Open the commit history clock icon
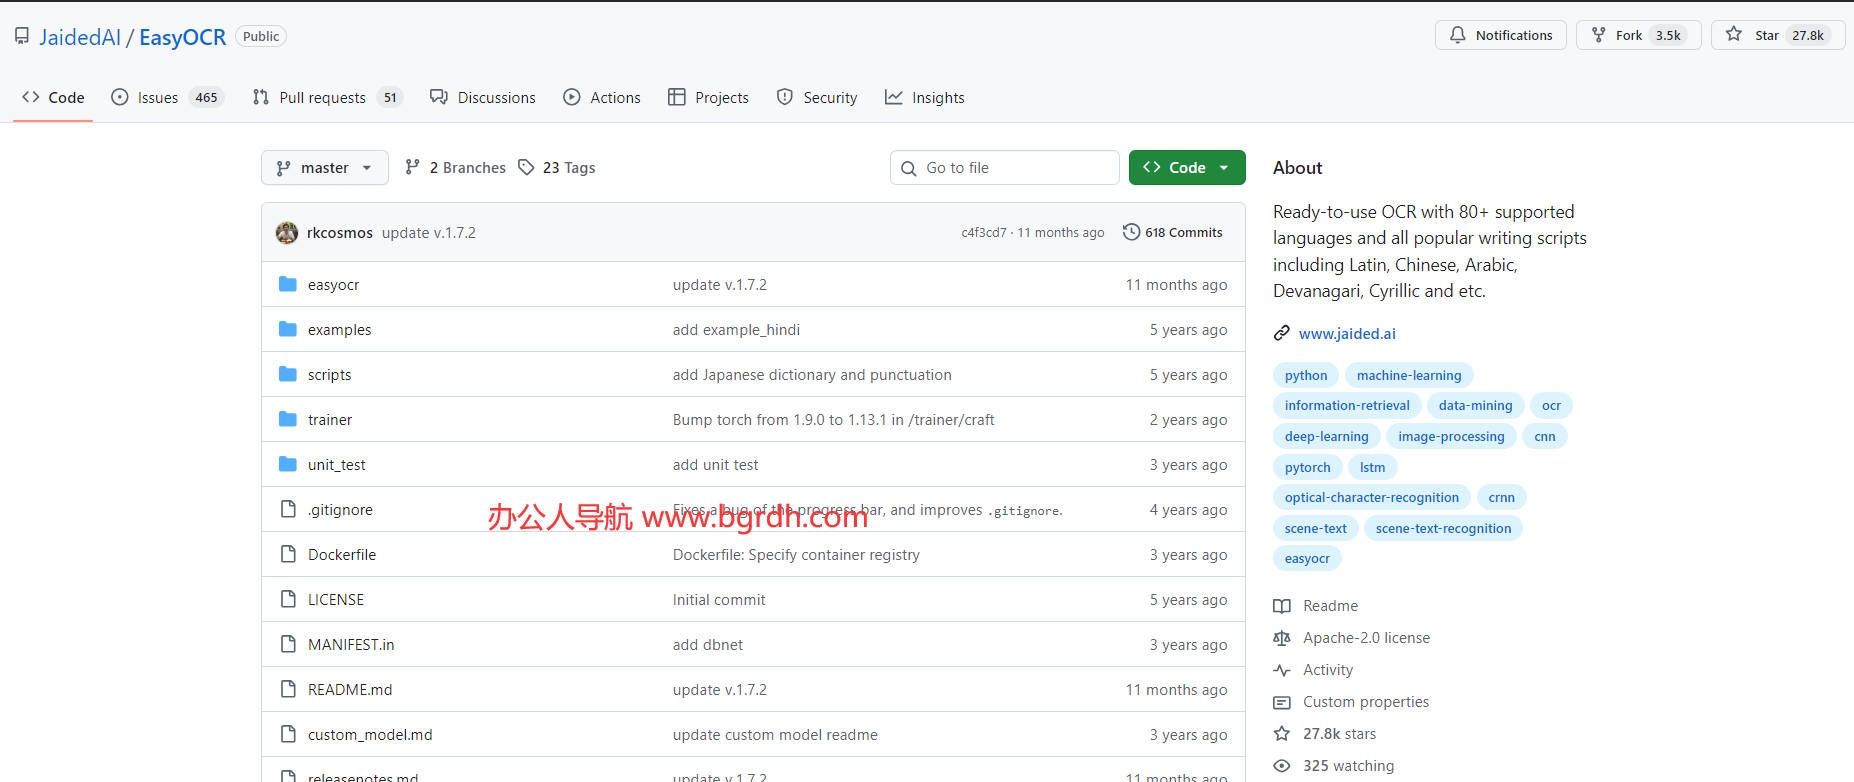Viewport: 1854px width, 782px height. (1131, 232)
